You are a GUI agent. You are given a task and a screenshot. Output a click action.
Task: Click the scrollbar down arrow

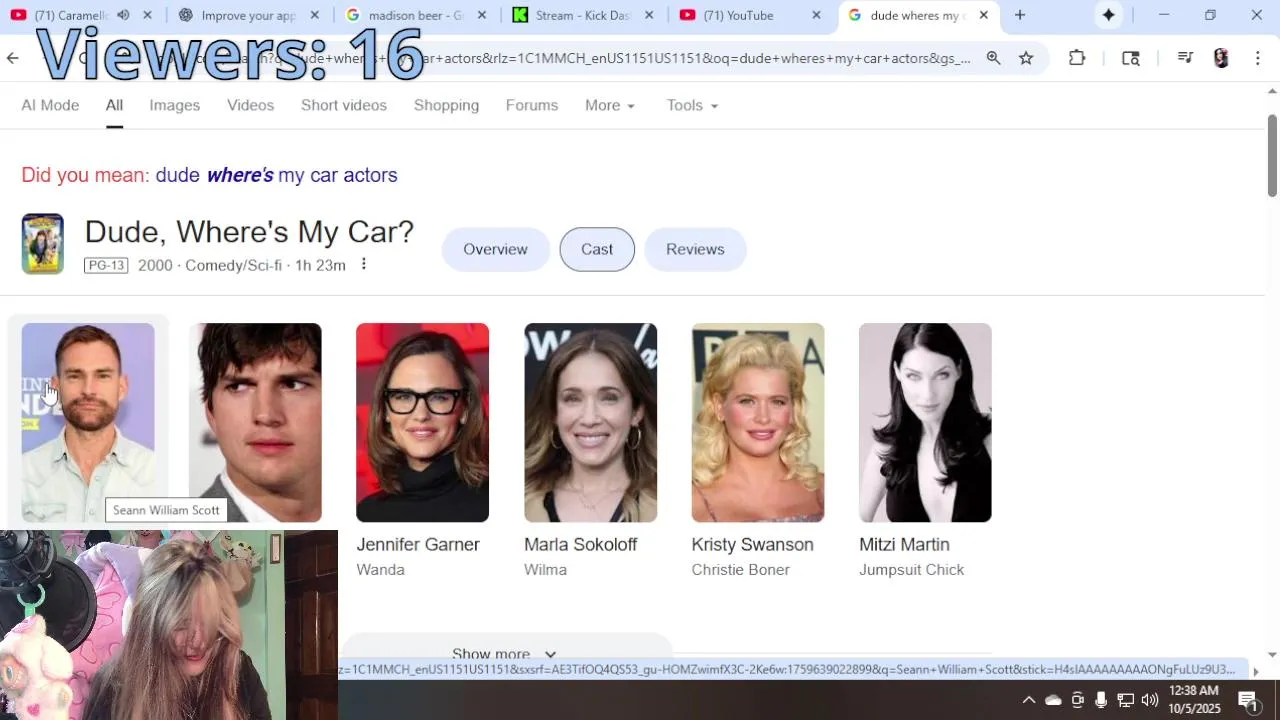point(1272,654)
